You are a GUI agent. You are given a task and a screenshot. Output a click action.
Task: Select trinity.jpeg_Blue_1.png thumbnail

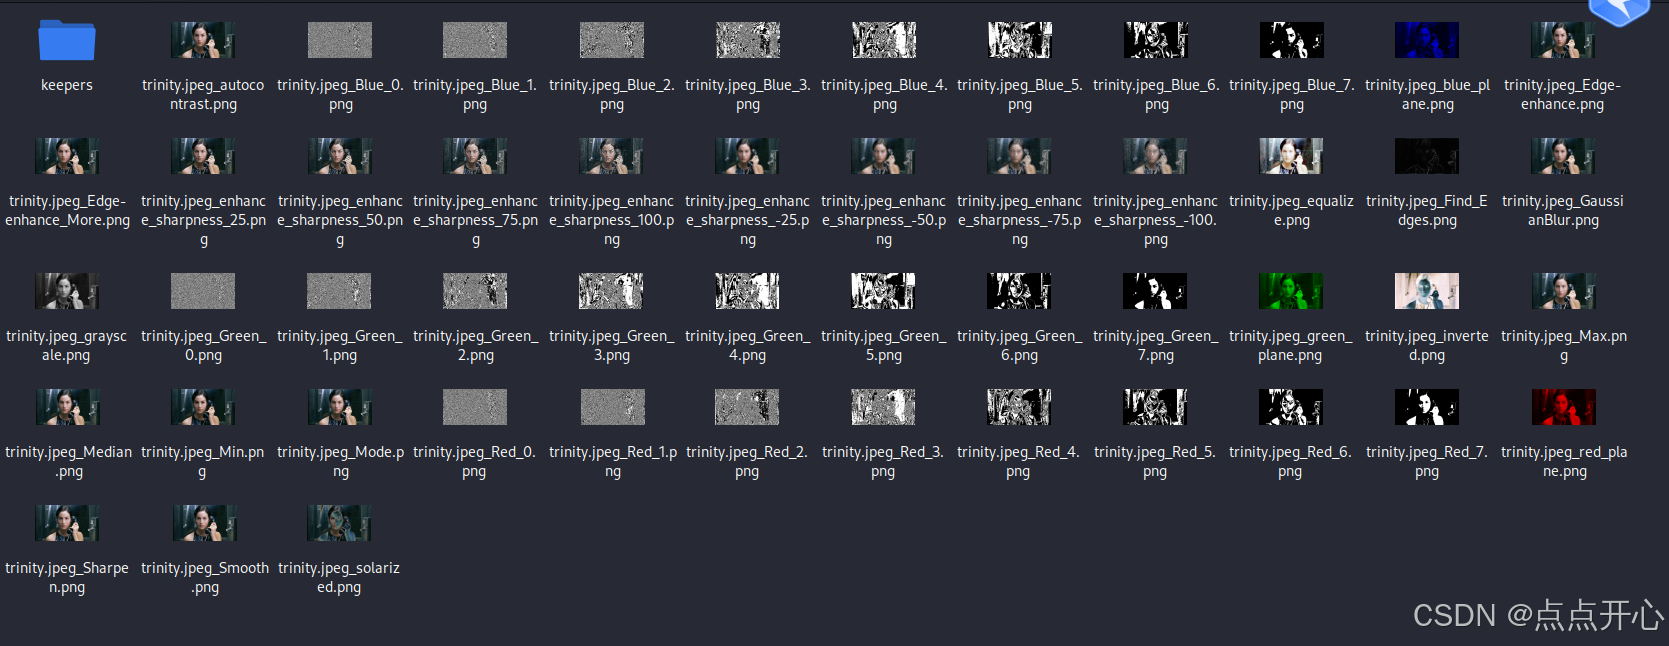click(475, 40)
